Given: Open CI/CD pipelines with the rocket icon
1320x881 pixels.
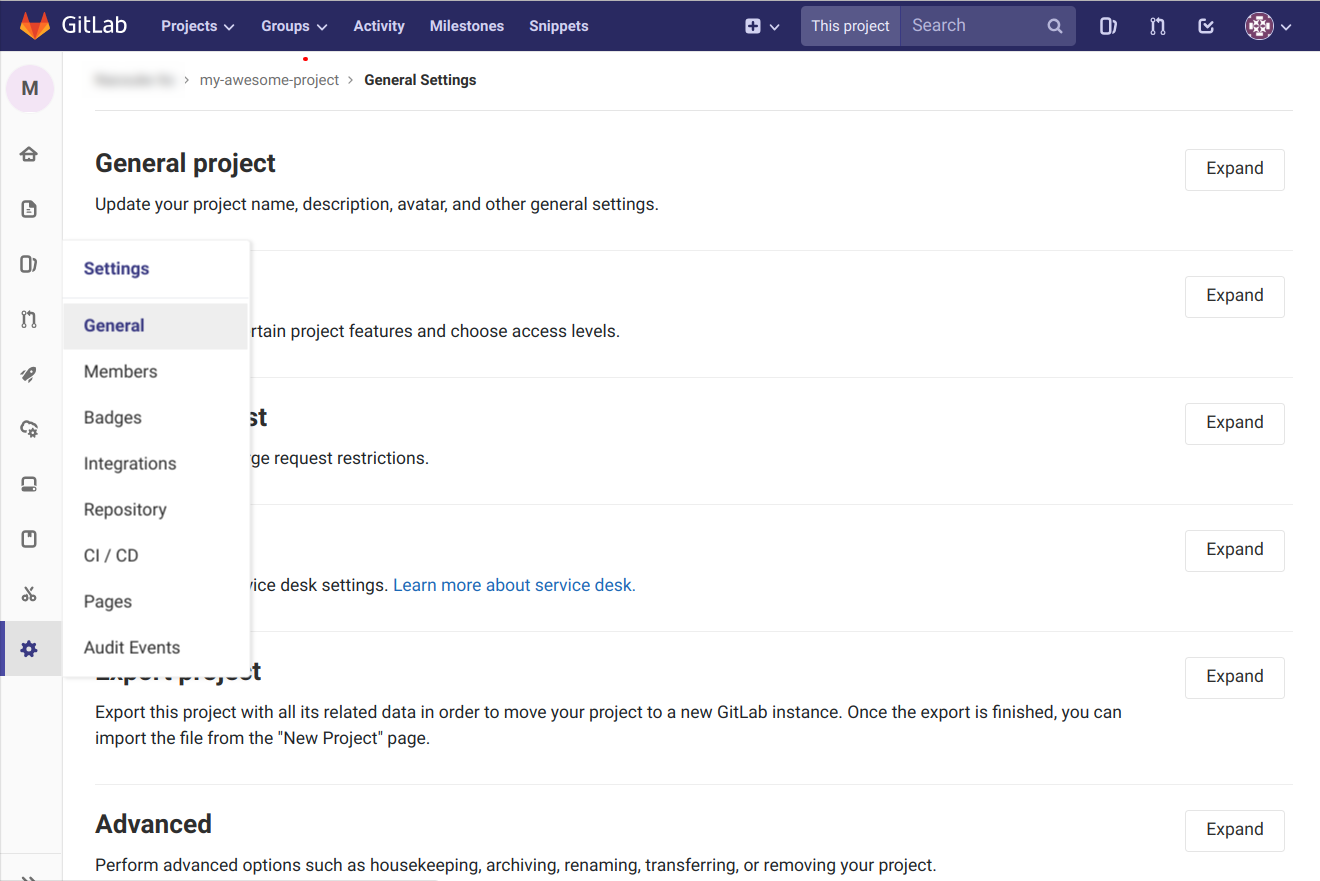Looking at the screenshot, I should click(x=30, y=373).
